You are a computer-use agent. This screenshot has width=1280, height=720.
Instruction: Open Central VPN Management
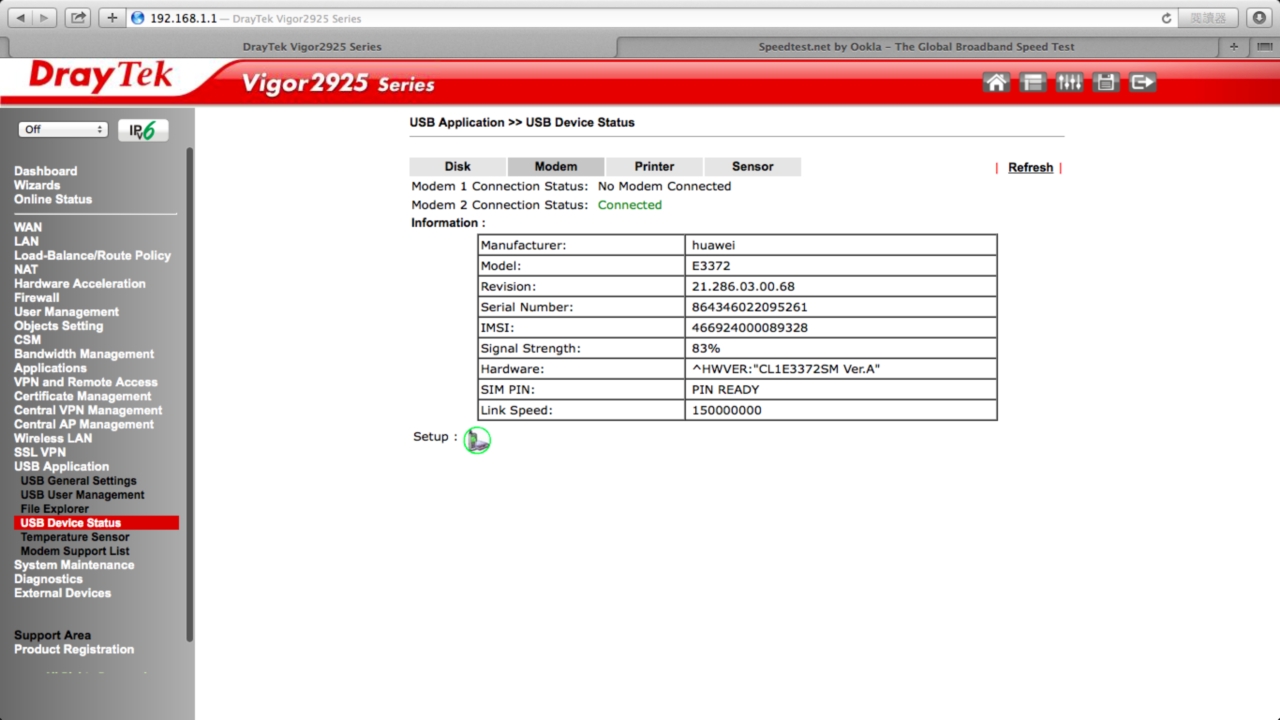click(88, 409)
